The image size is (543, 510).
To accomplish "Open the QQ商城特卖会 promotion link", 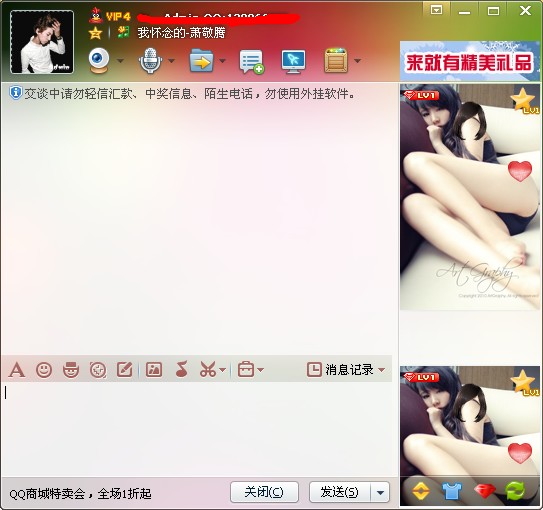I will tap(80, 494).
